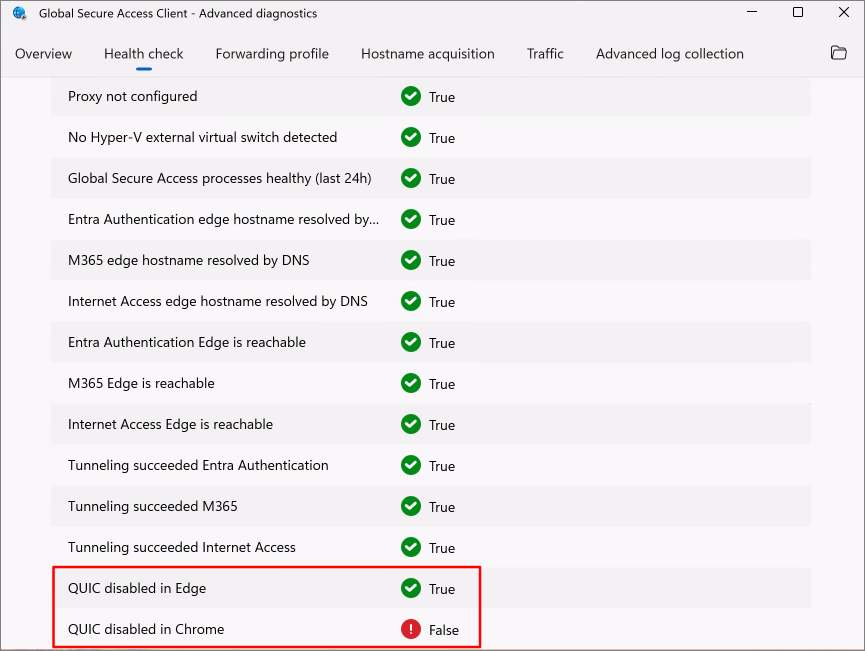The image size is (865, 651).
Task: Click check icon for M365 edge hostname resolved
Action: pyautogui.click(x=410, y=260)
